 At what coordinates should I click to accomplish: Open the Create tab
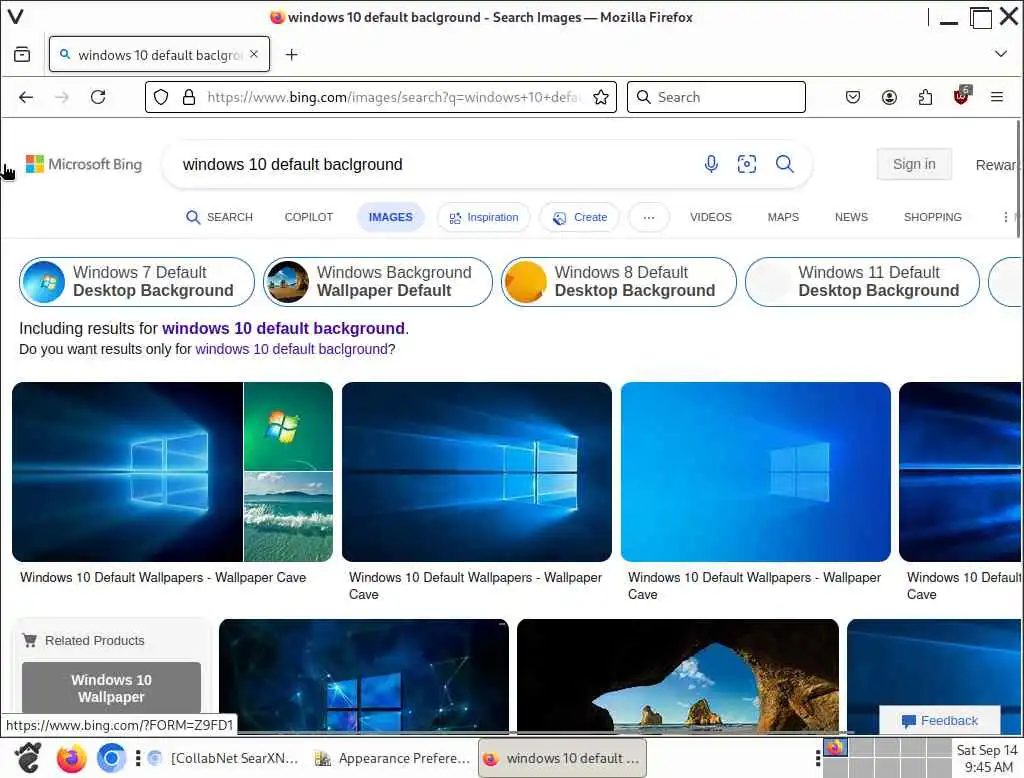580,217
